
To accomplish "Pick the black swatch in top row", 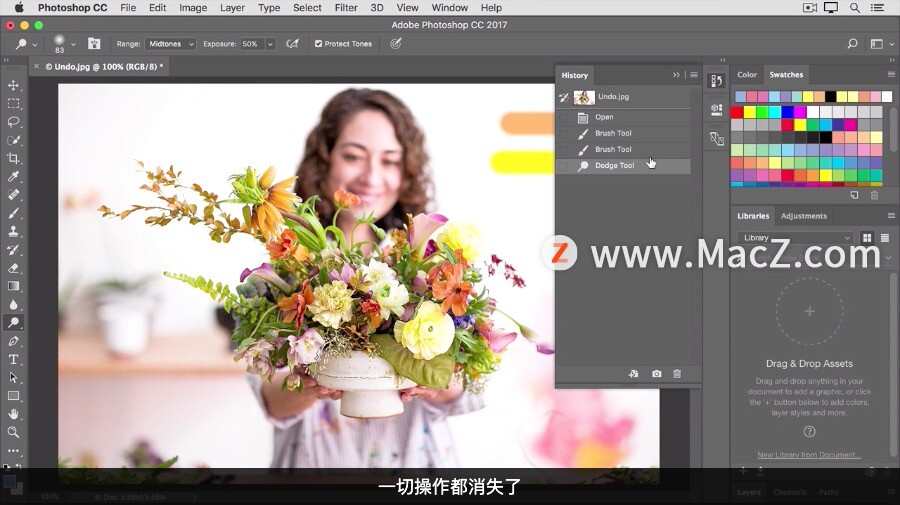I will pyautogui.click(x=831, y=96).
